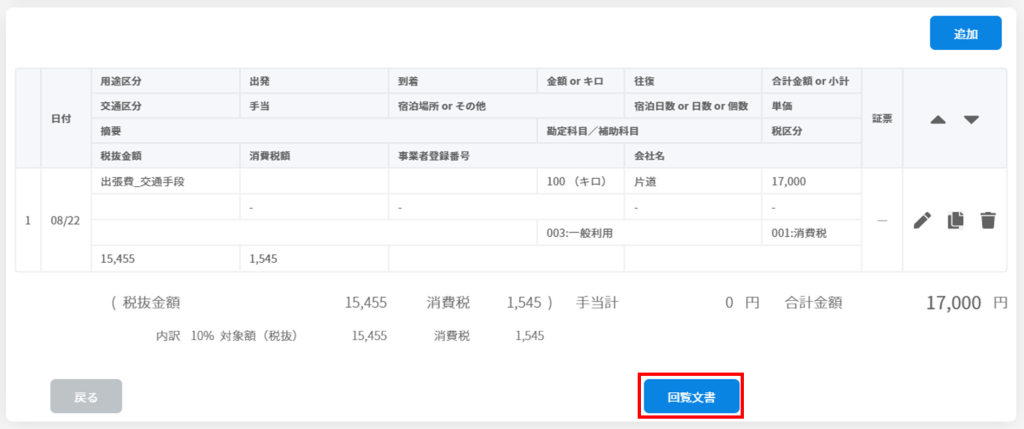Click the 17,000 subtotal cell in row 1
1024x429 pixels.
pyautogui.click(x=812, y=182)
